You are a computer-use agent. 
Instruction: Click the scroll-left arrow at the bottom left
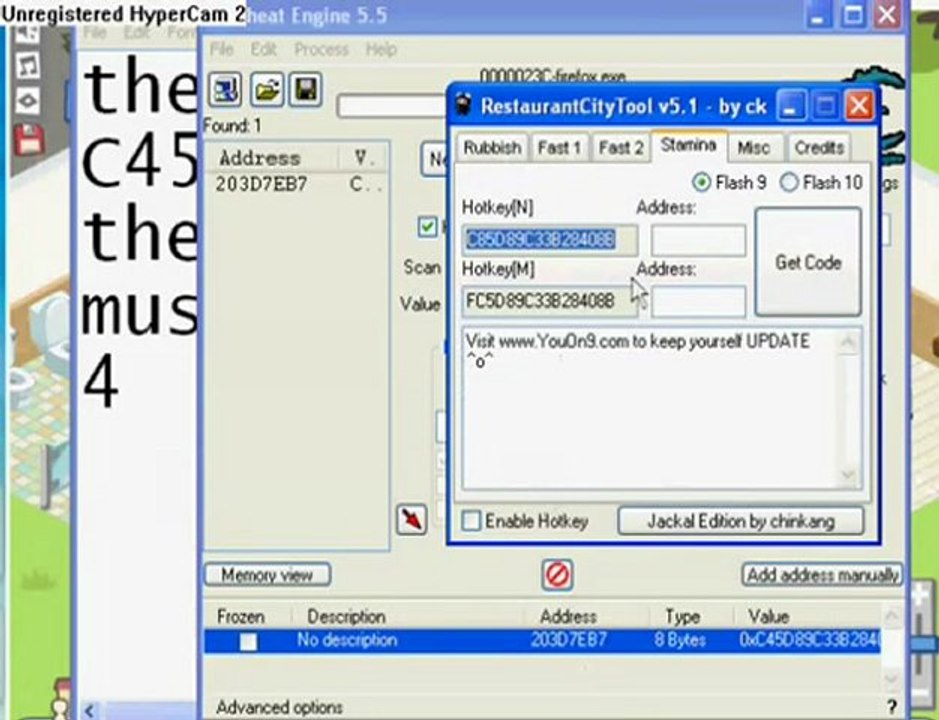[90, 710]
